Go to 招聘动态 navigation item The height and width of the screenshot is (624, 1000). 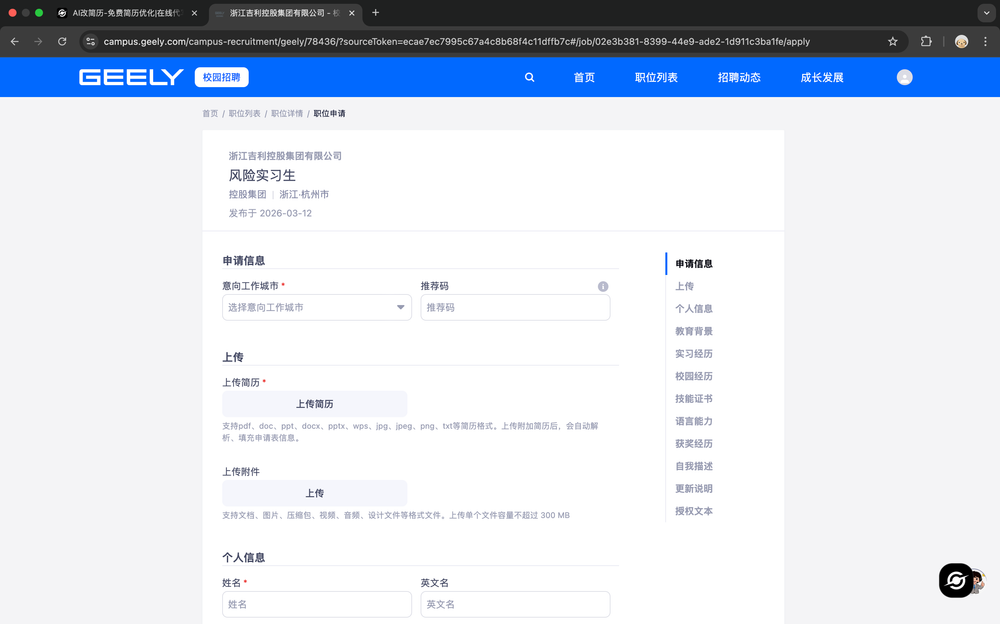(739, 77)
